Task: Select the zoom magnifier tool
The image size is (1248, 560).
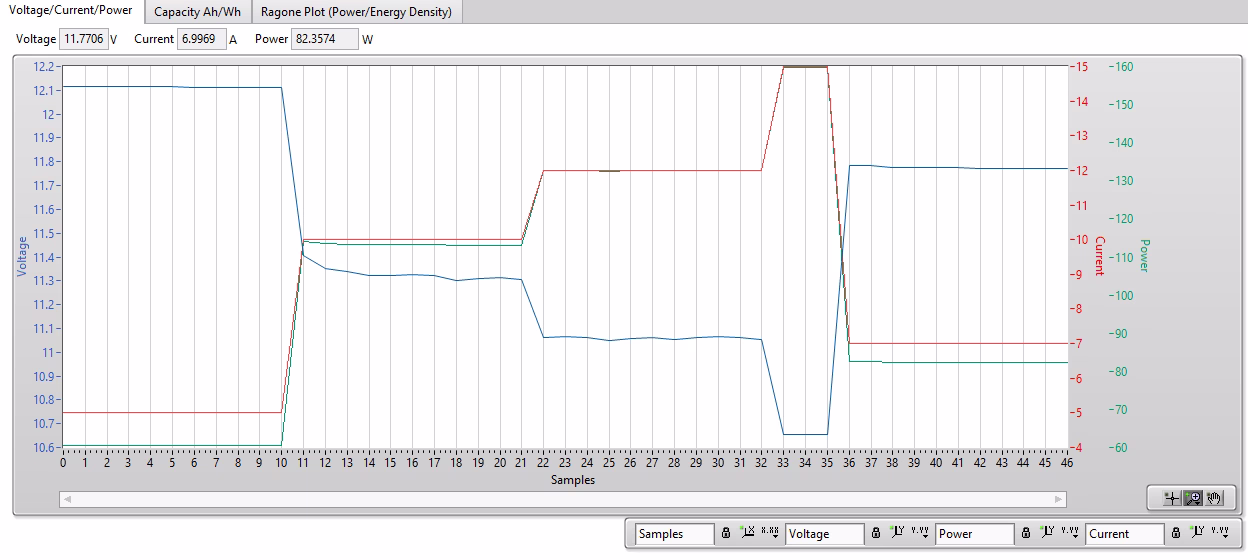Action: 1193,498
